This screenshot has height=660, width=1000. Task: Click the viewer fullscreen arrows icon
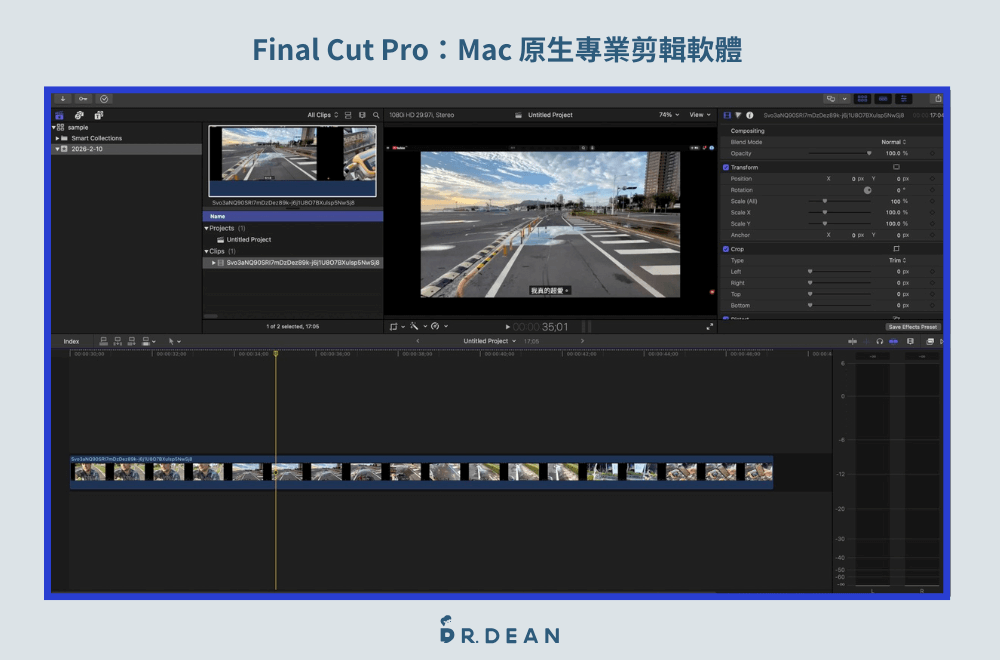tap(709, 327)
